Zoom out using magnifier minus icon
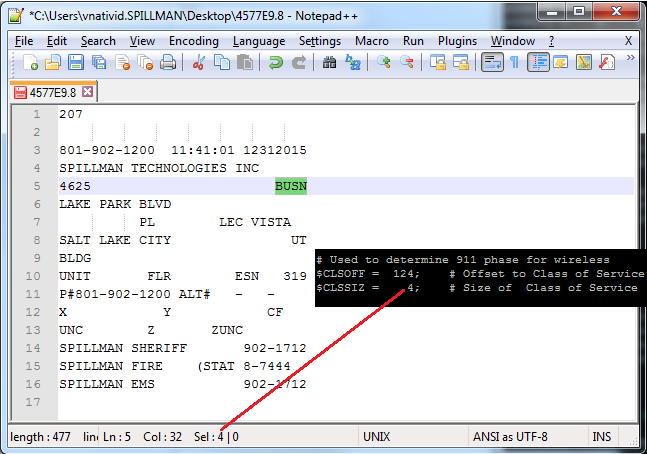This screenshot has width=647, height=454. tap(407, 63)
